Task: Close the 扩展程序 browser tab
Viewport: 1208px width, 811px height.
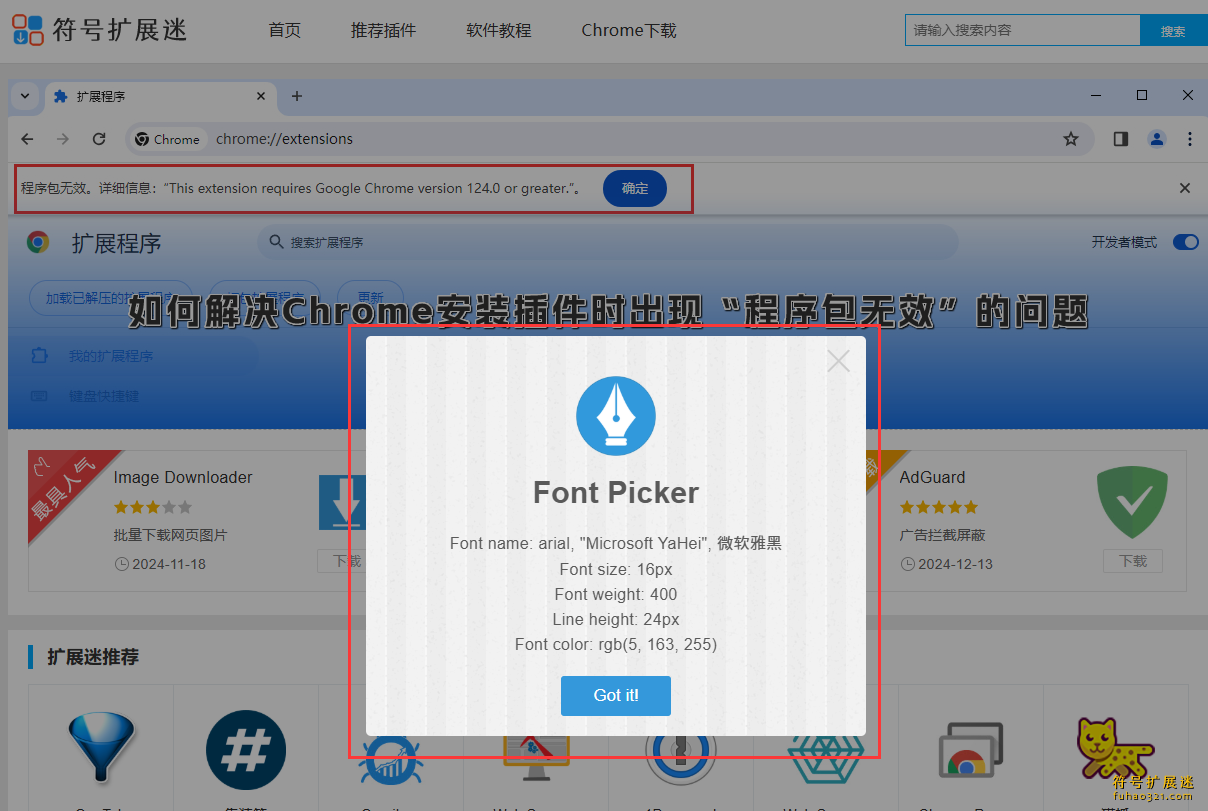Action: coord(262,96)
